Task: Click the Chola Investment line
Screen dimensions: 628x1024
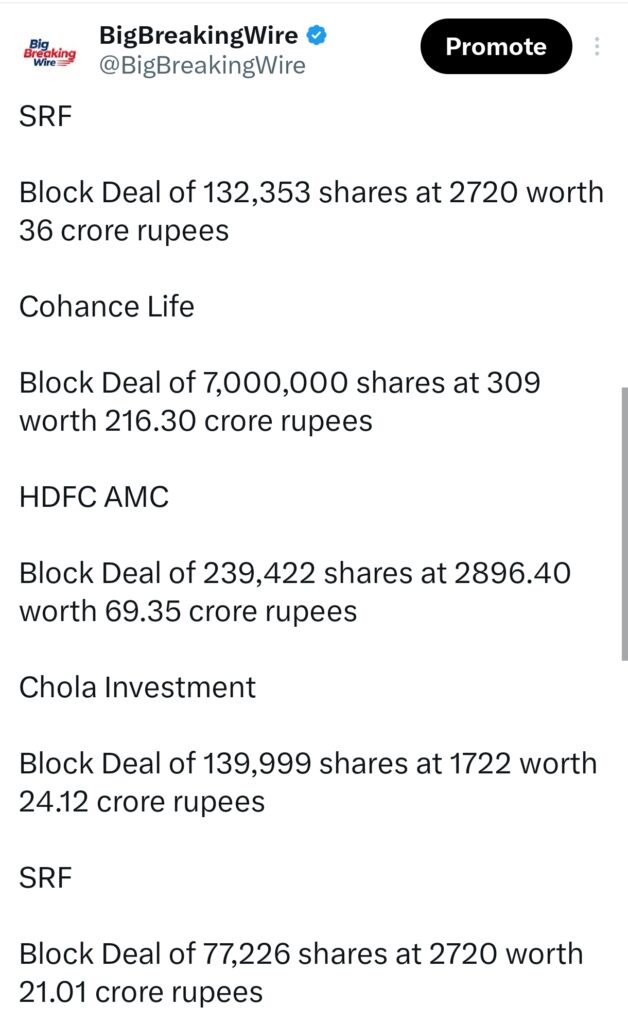Action: pos(137,687)
